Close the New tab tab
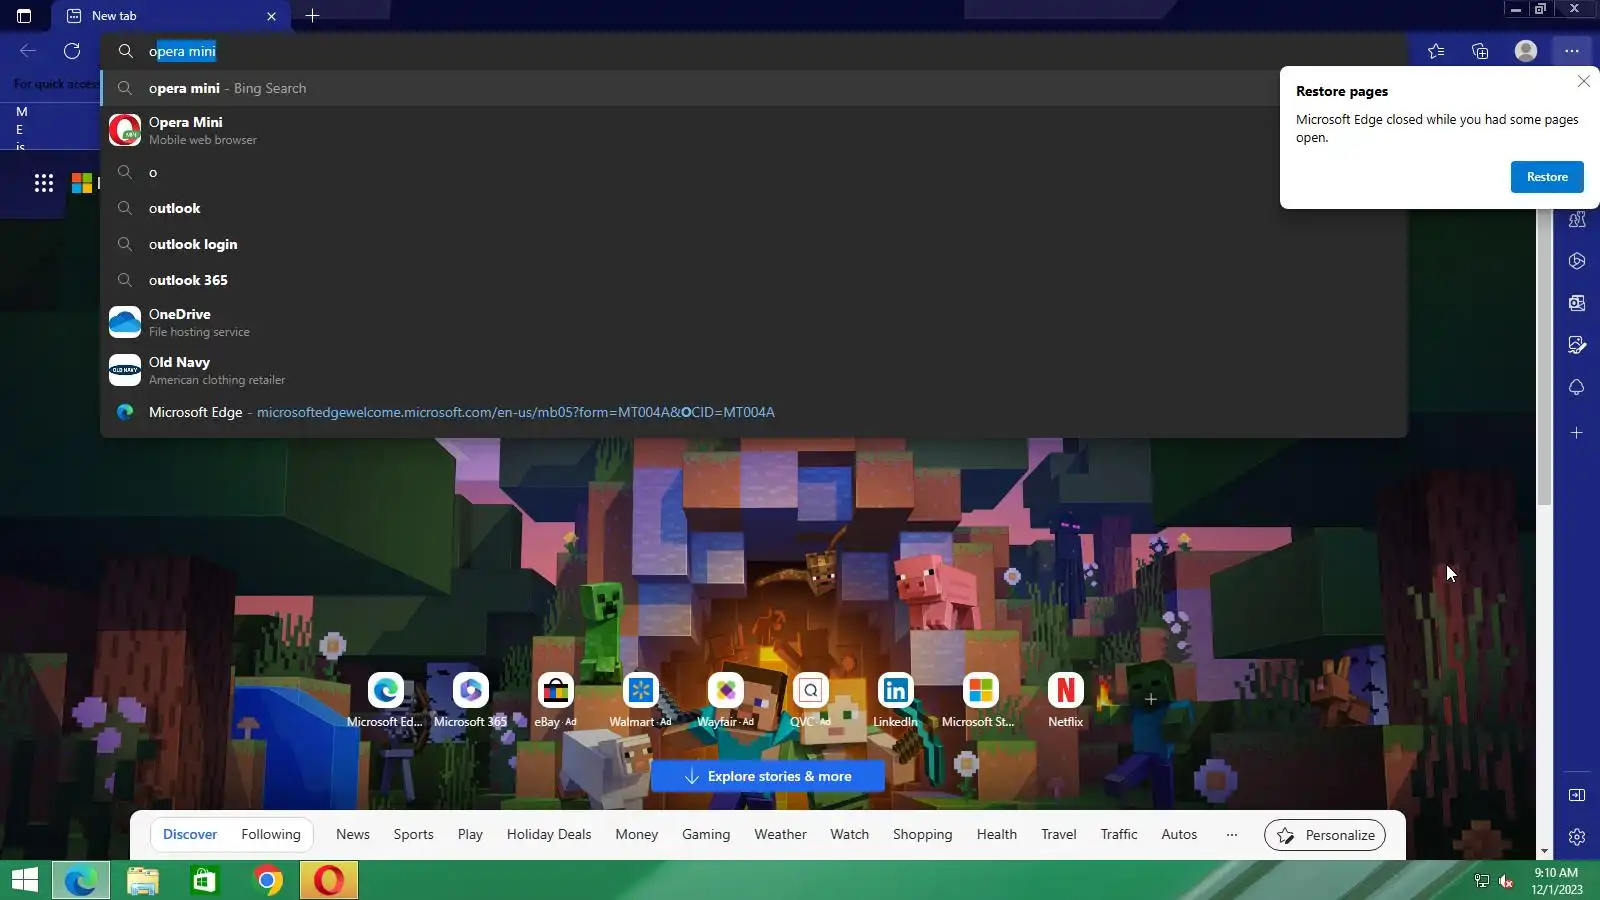The height and width of the screenshot is (900, 1600). (271, 16)
